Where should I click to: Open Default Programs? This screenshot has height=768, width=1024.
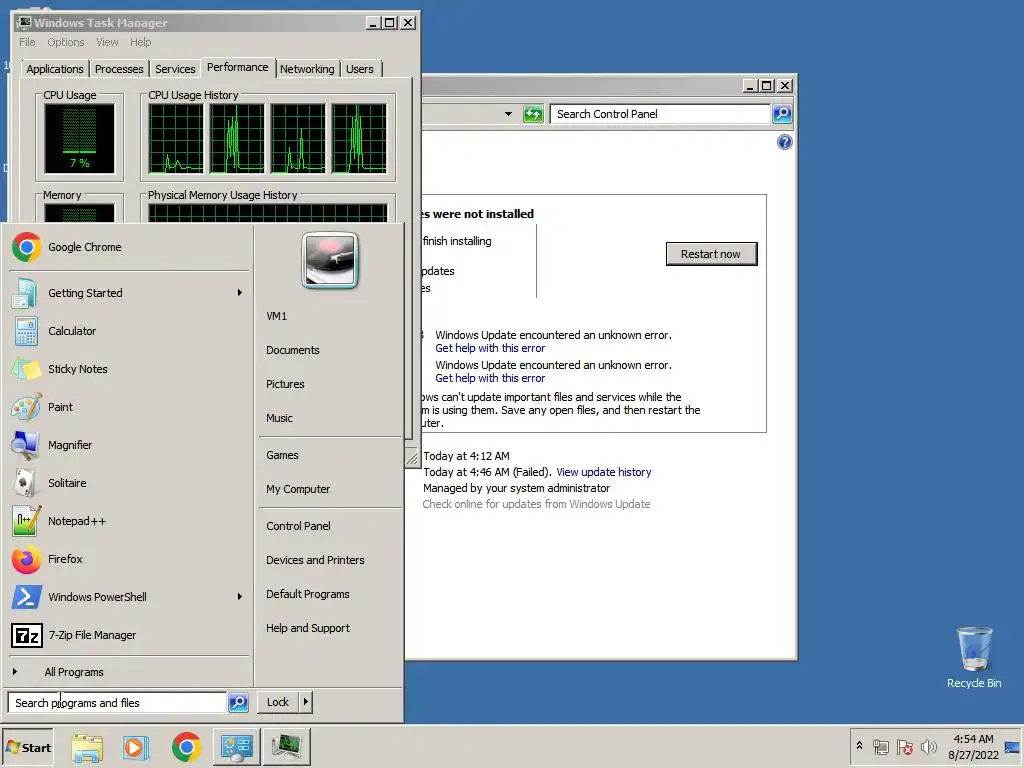(x=330, y=594)
